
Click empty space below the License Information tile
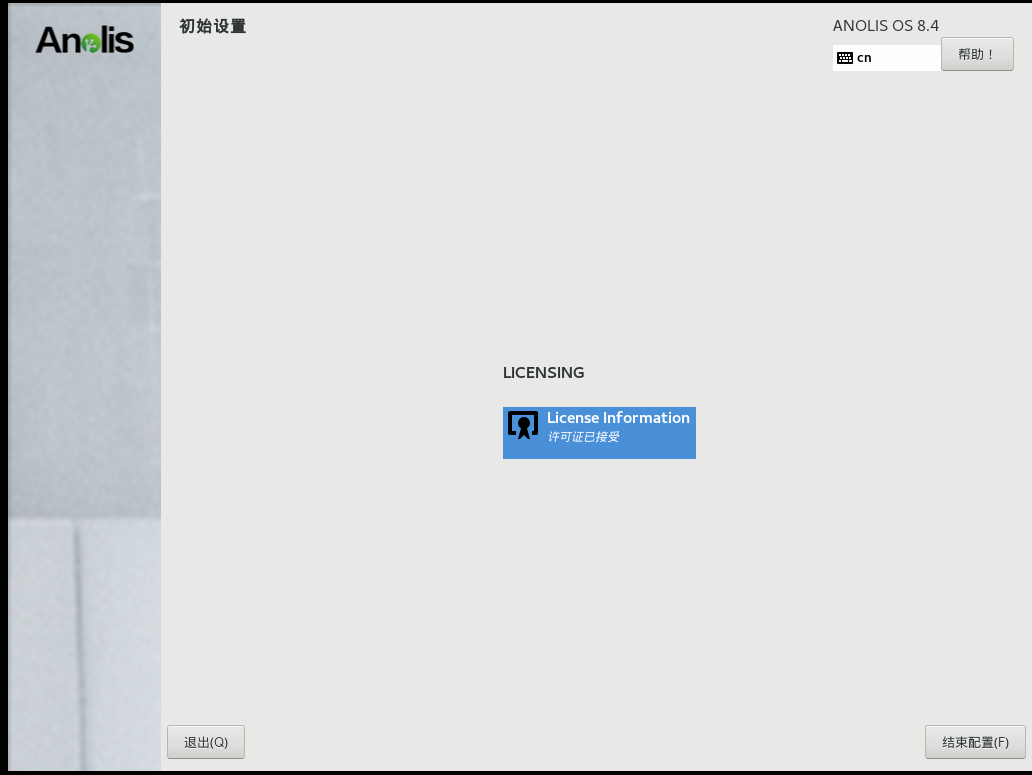tap(599, 560)
